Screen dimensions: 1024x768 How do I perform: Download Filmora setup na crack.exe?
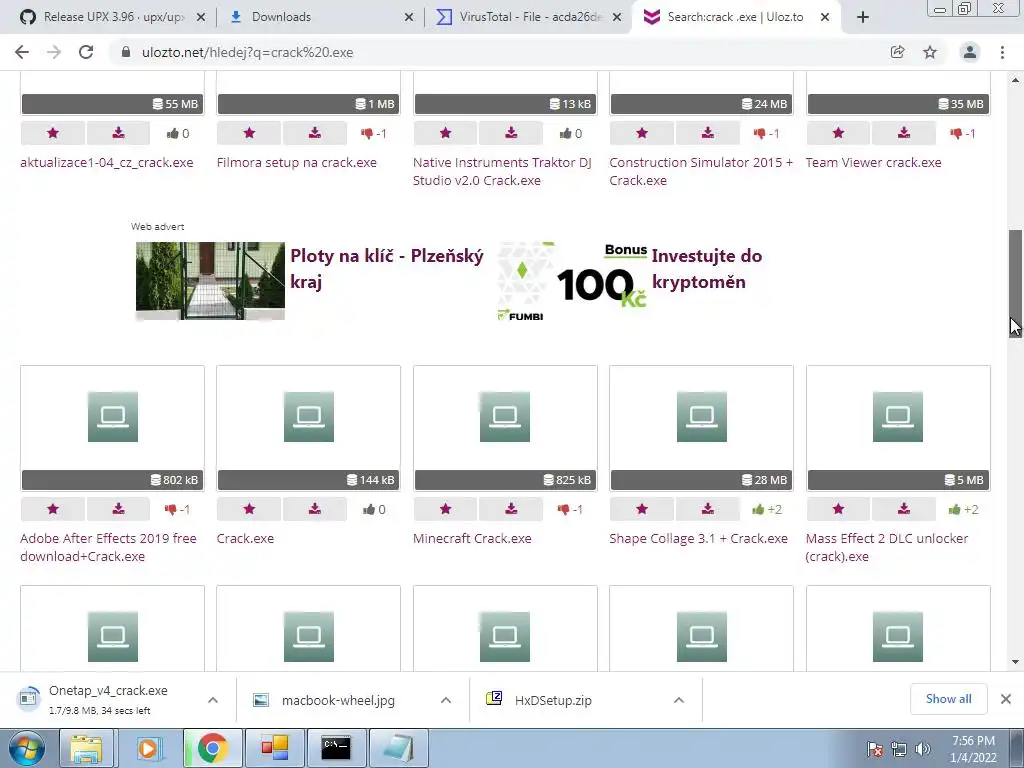(x=315, y=133)
